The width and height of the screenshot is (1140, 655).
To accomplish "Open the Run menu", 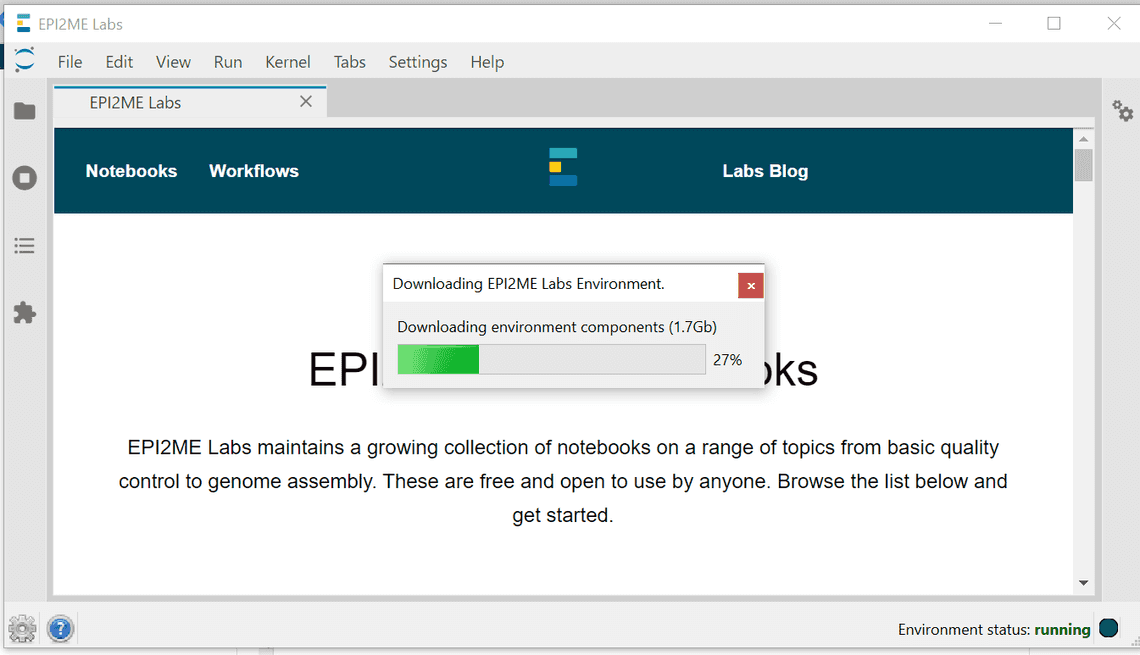I will [x=228, y=62].
